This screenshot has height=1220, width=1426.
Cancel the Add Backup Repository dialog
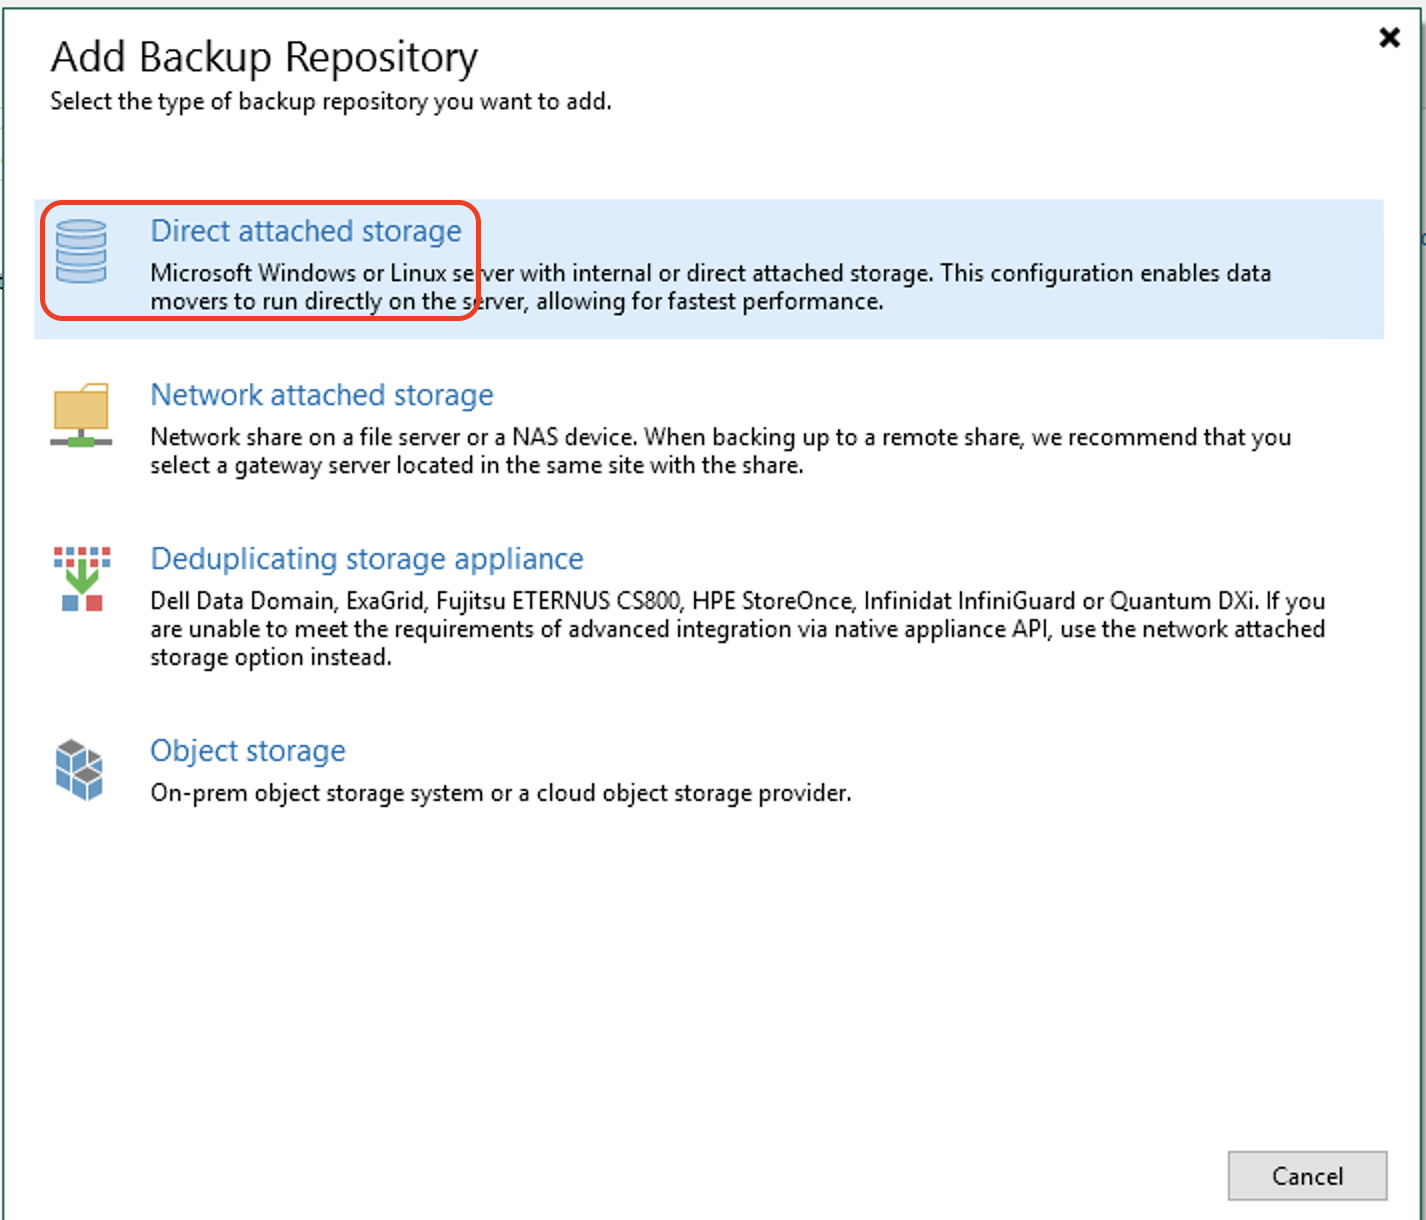click(x=1307, y=1176)
